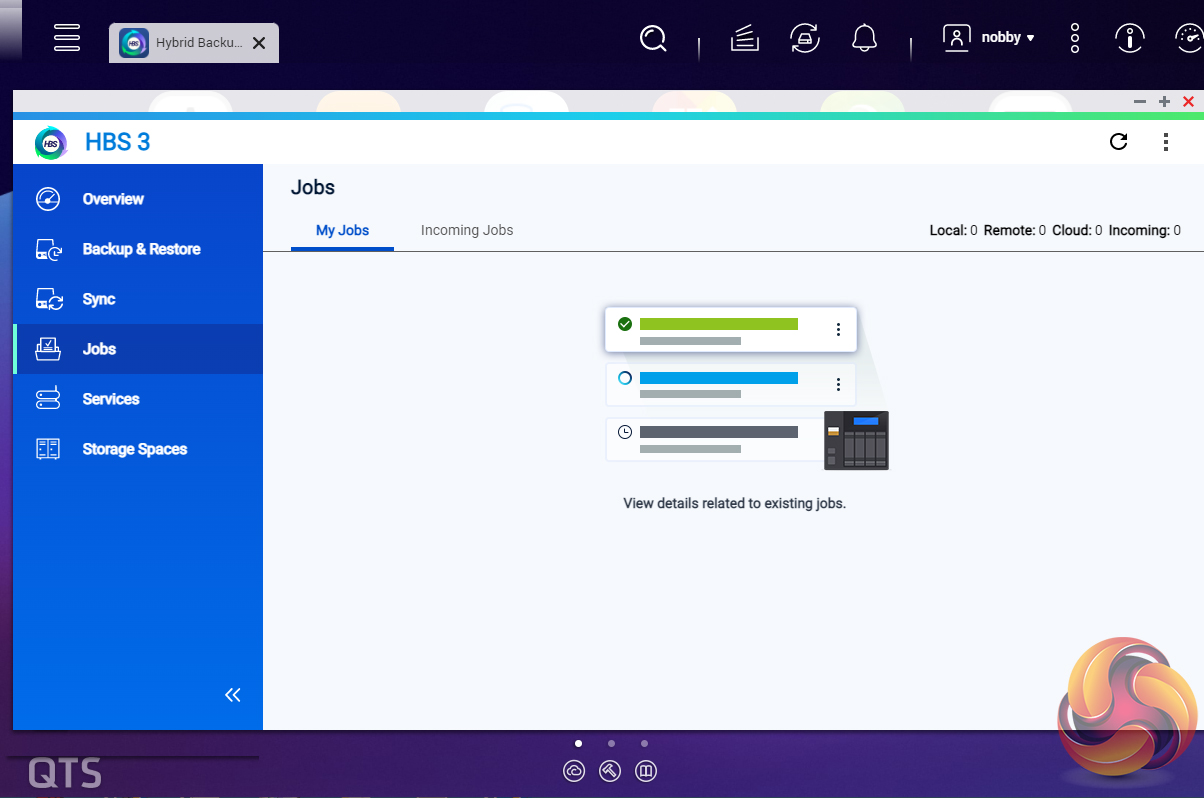Open HBS 3 three-dot more options menu
Image resolution: width=1204 pixels, height=798 pixels.
(1166, 142)
